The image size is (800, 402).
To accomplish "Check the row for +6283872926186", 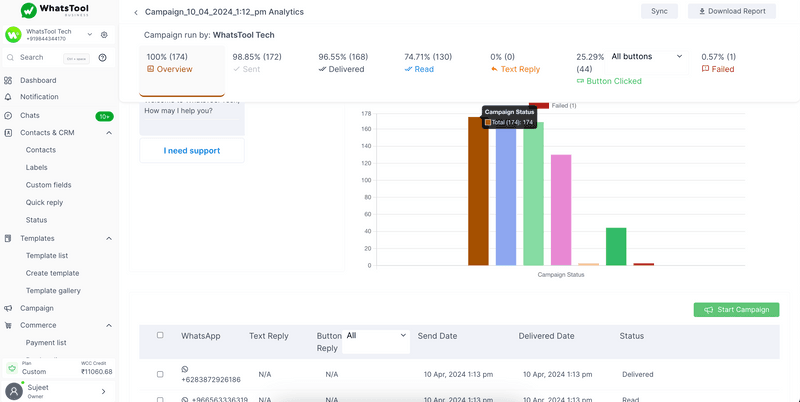I will pyautogui.click(x=160, y=374).
